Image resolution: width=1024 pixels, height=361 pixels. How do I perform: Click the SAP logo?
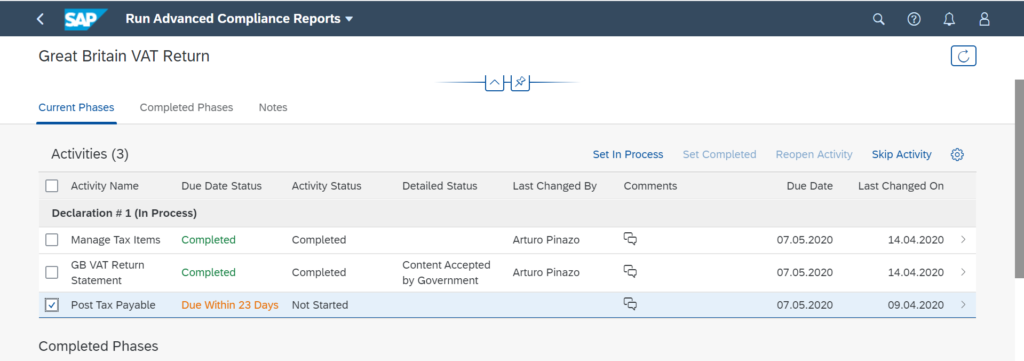pyautogui.click(x=86, y=19)
